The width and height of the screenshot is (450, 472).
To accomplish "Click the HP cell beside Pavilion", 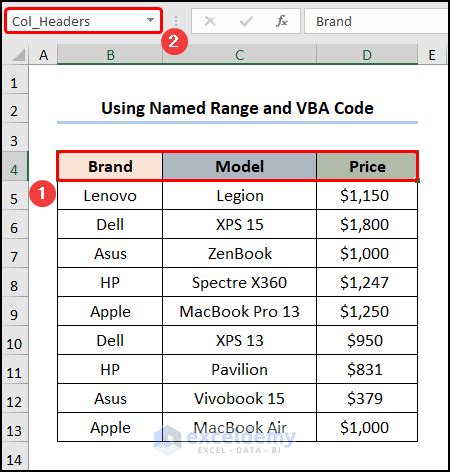I will tap(110, 369).
